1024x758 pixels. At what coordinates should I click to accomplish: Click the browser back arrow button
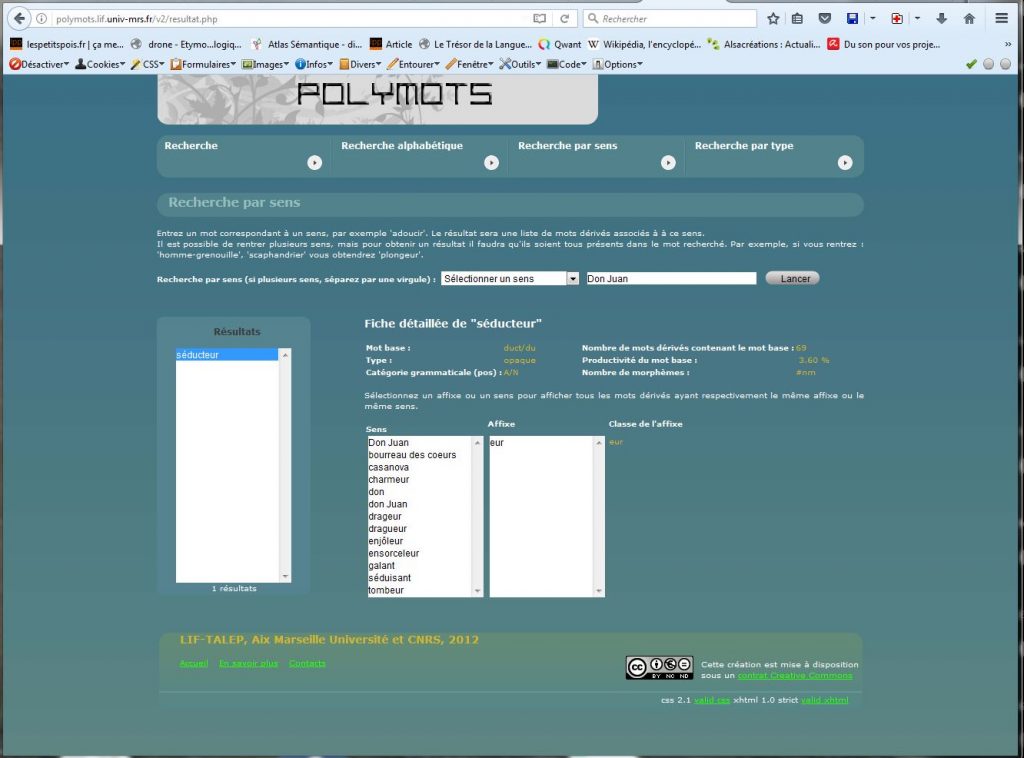pos(19,18)
